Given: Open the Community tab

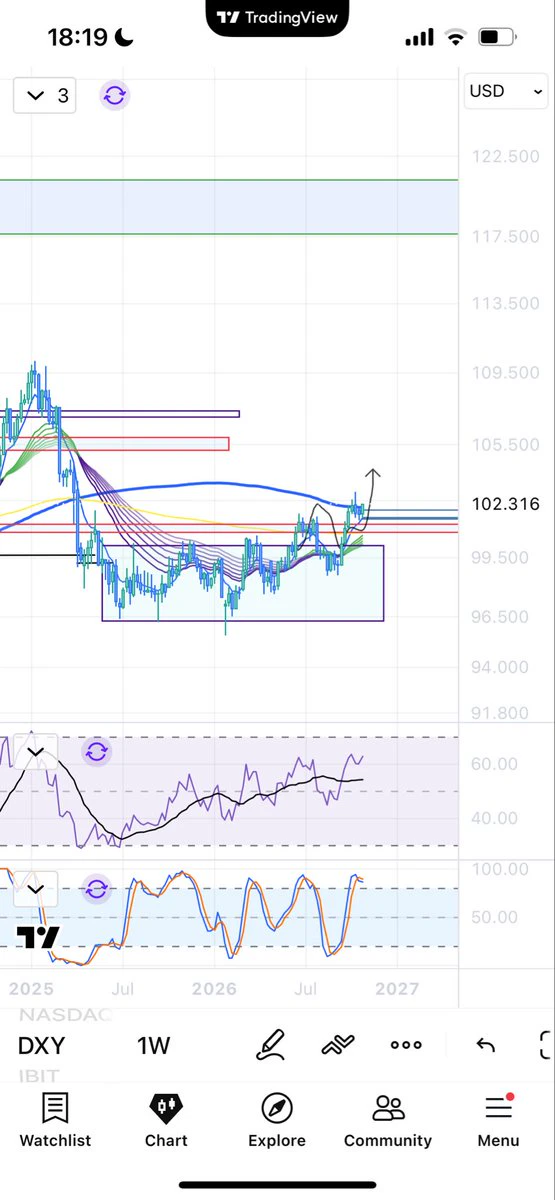Looking at the screenshot, I should point(388,1119).
